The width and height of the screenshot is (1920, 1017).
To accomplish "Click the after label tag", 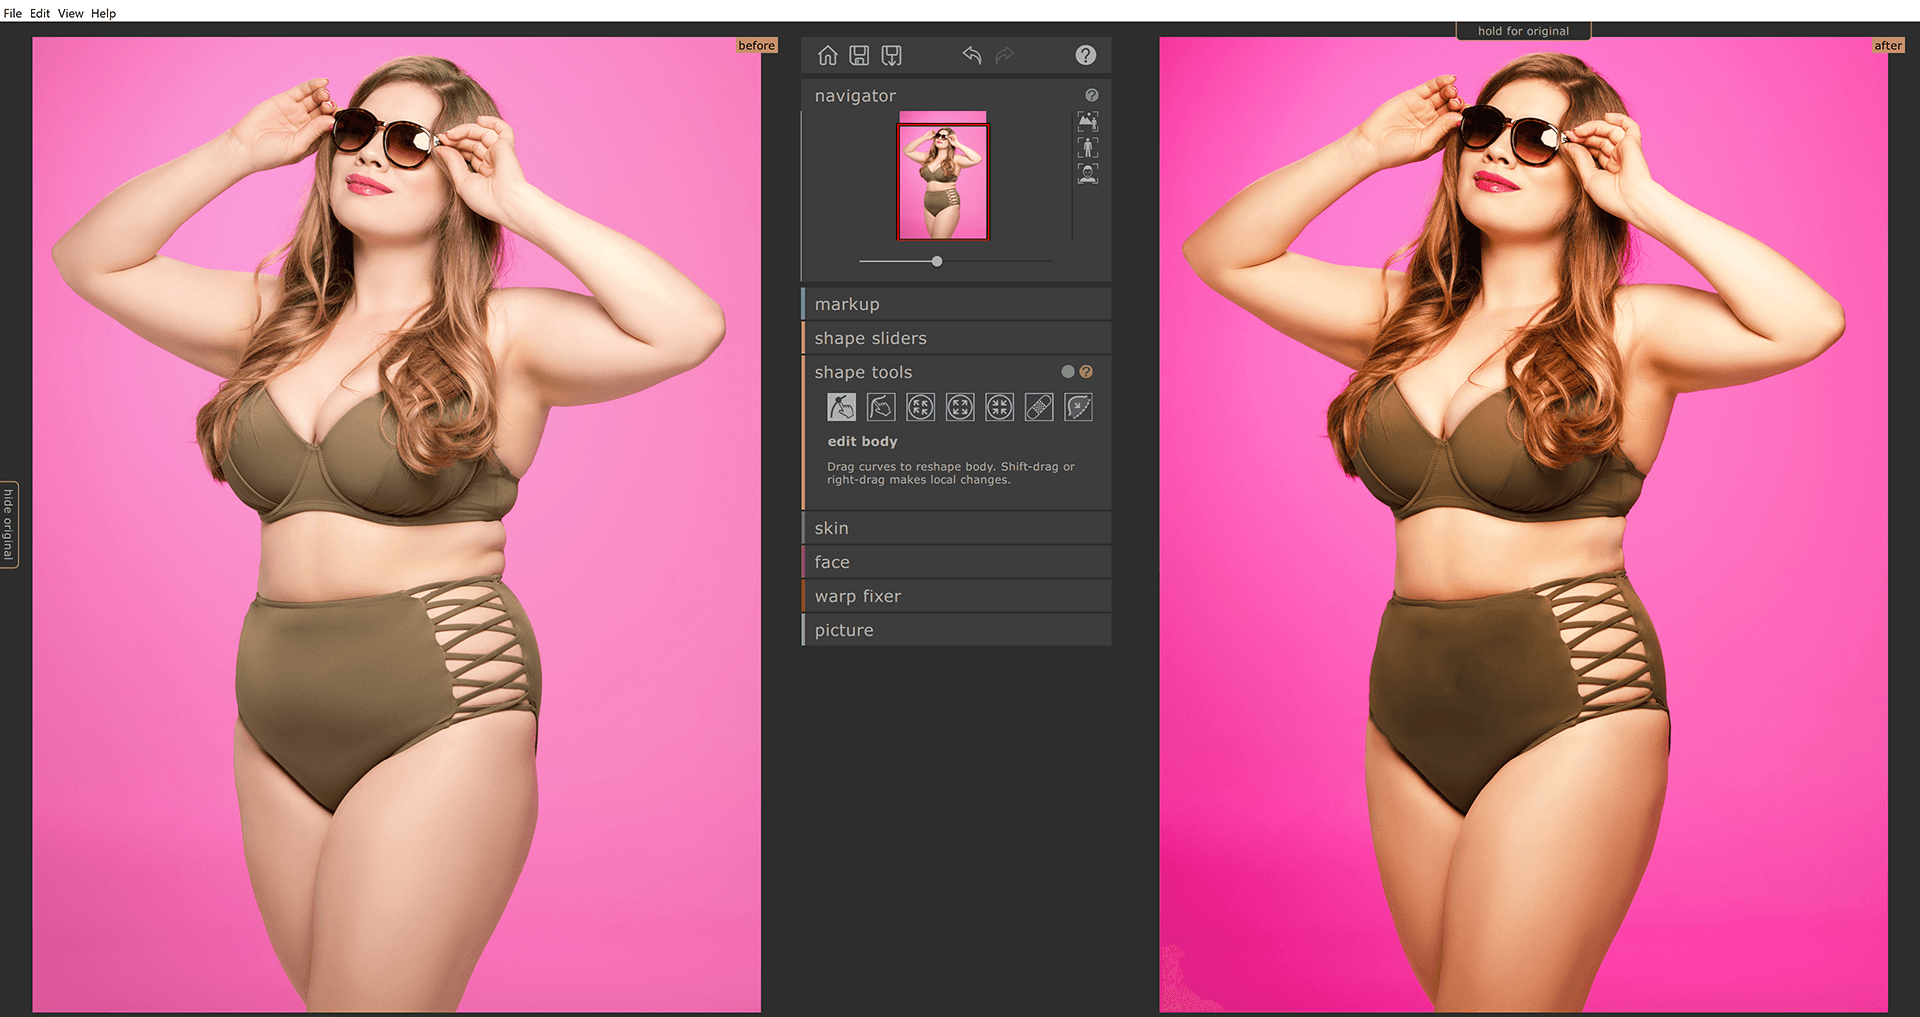I will 1887,46.
